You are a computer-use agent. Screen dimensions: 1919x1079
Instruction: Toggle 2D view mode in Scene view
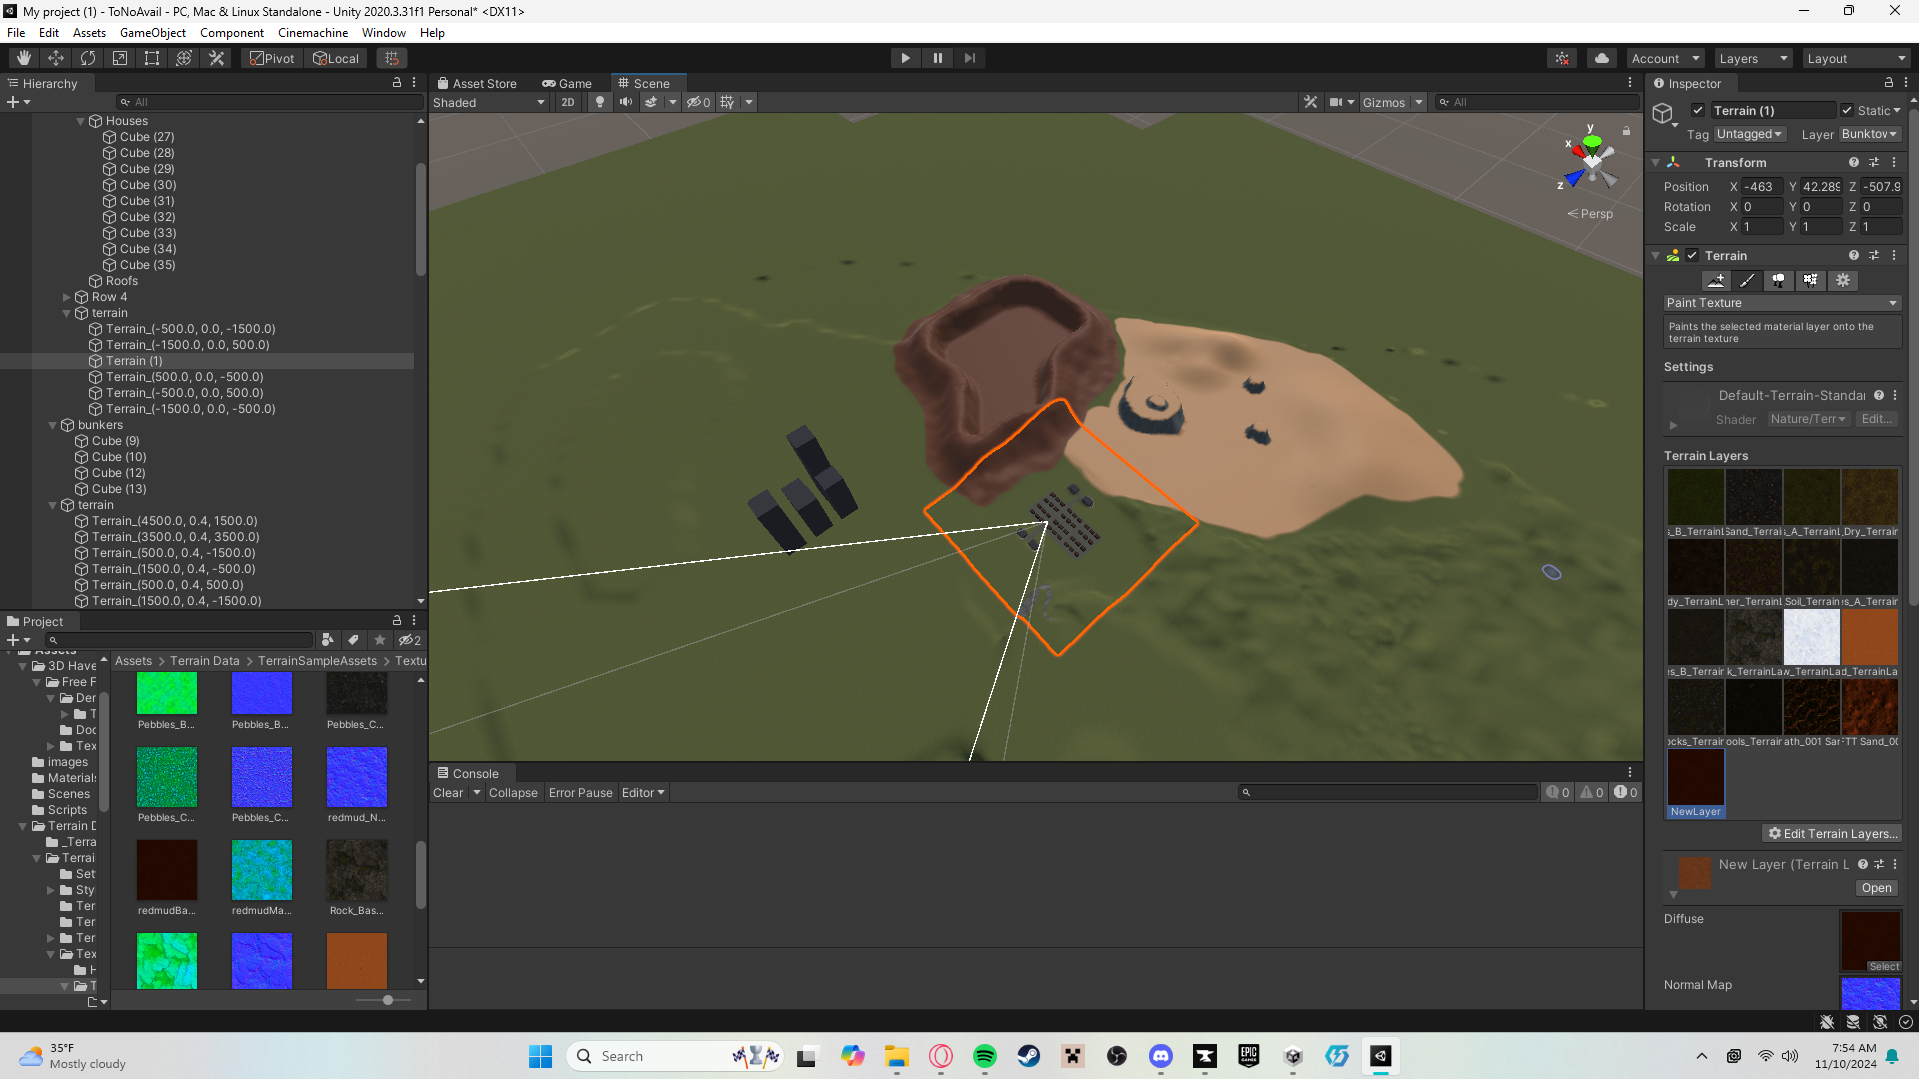[x=567, y=101]
